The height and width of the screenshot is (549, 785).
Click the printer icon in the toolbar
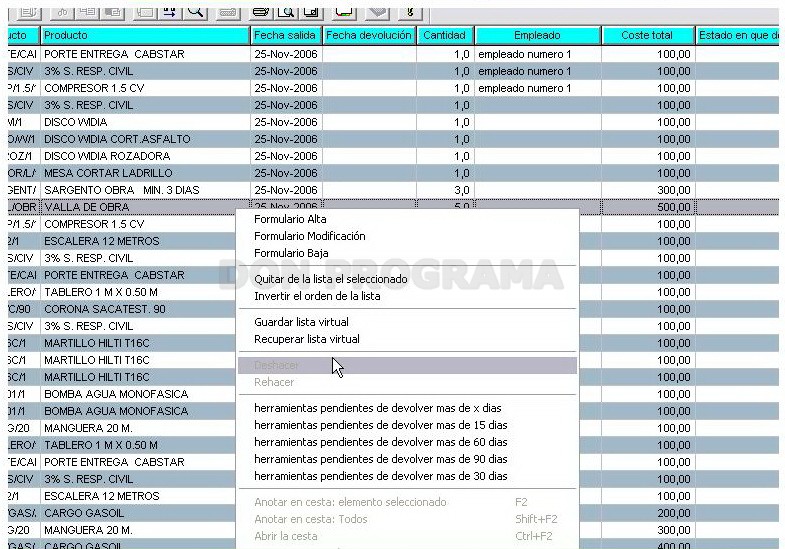pos(260,11)
